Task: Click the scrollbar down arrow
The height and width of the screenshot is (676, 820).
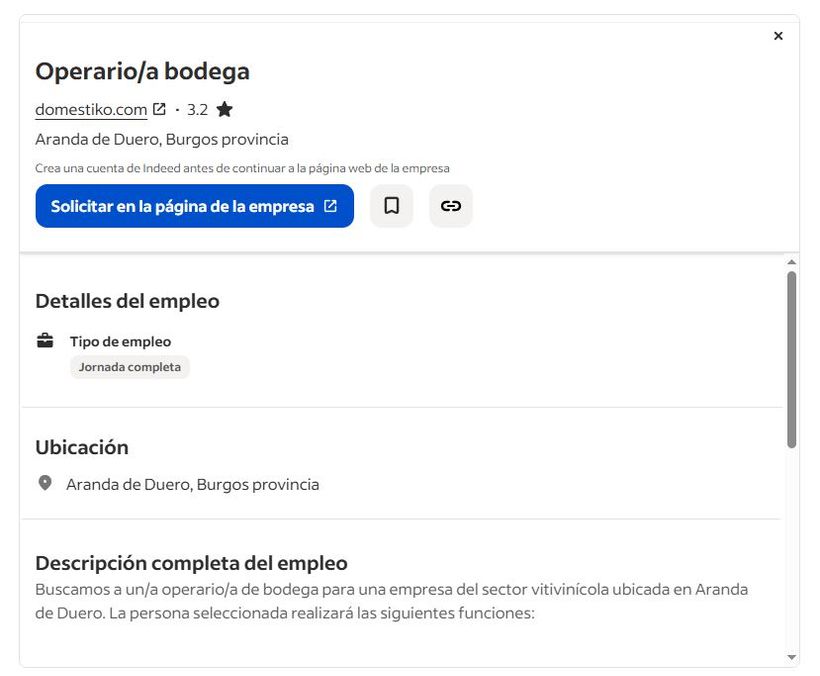Action: [x=792, y=657]
